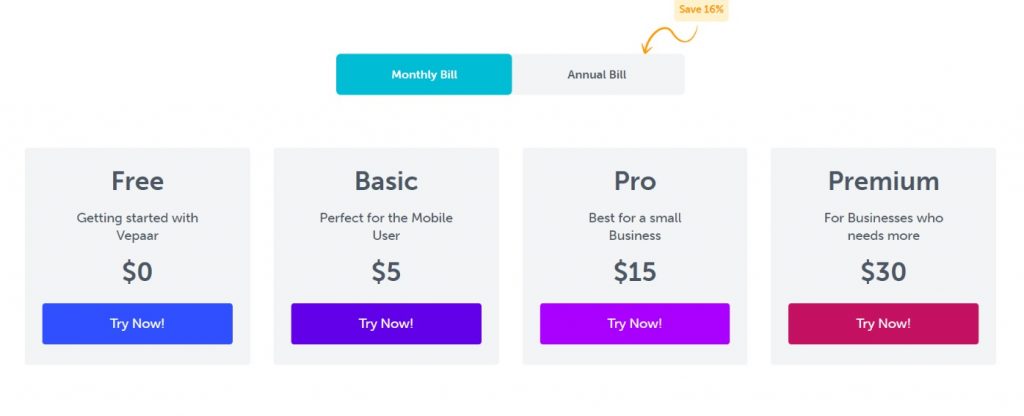Click Try Now for the Pro plan
1024x416 pixels.
(635, 323)
